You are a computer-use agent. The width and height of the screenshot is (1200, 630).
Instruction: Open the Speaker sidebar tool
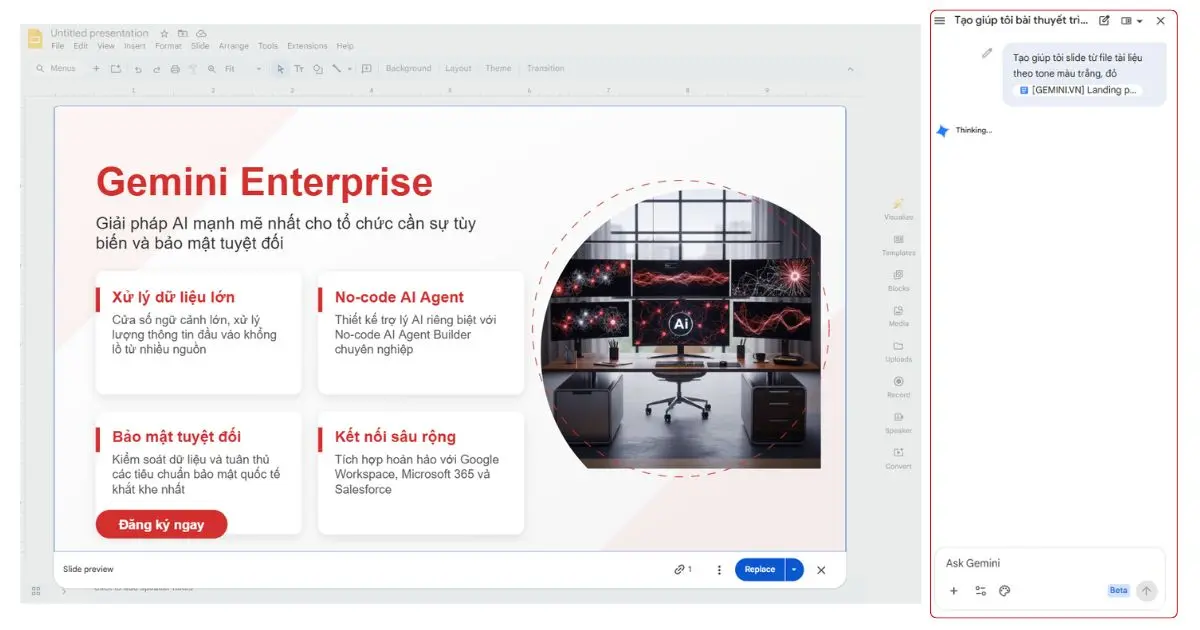coord(898,422)
